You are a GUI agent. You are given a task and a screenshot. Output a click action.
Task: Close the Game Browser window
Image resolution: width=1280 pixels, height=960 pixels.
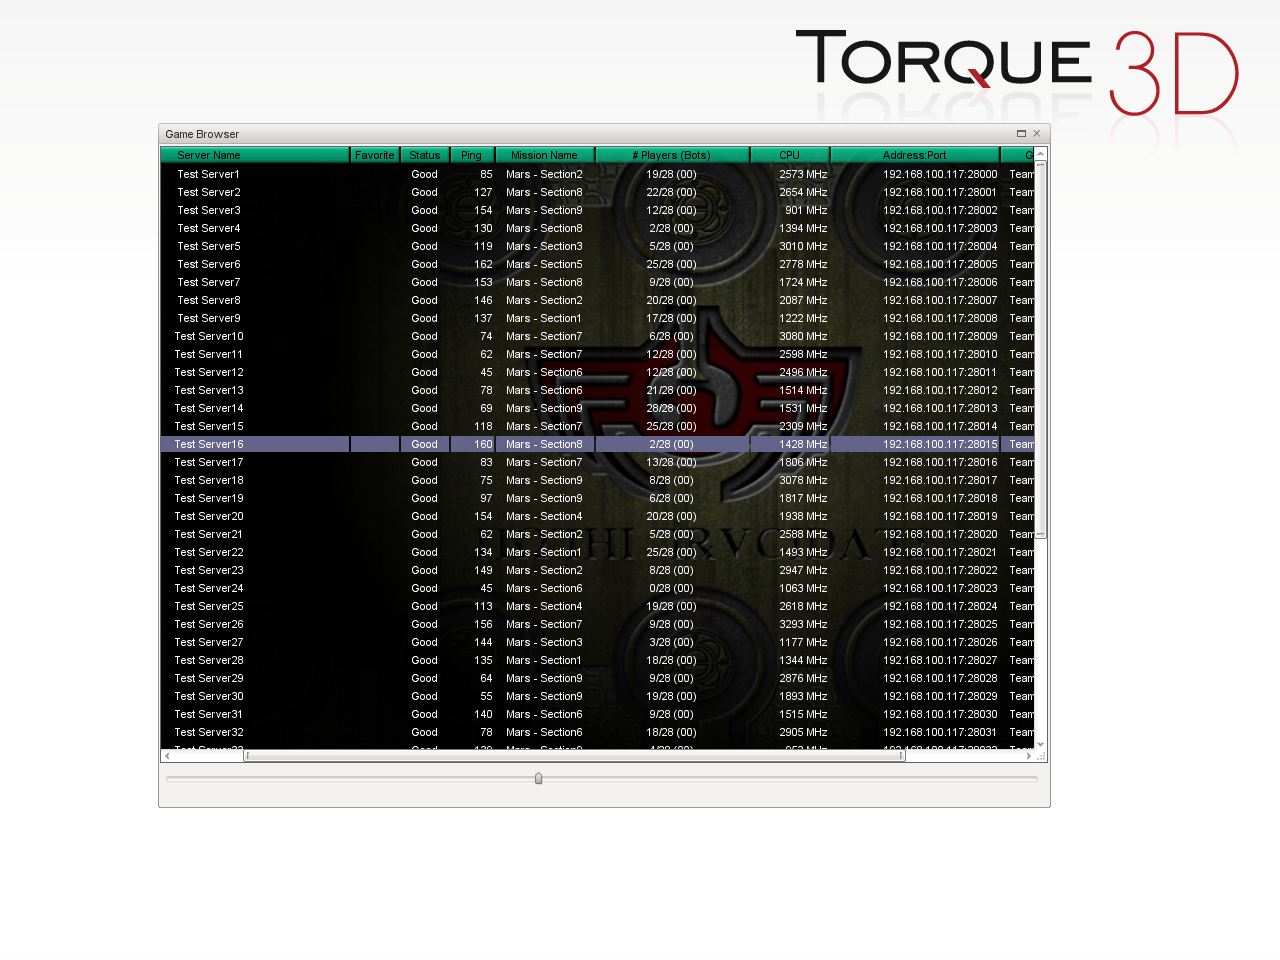tap(1037, 134)
